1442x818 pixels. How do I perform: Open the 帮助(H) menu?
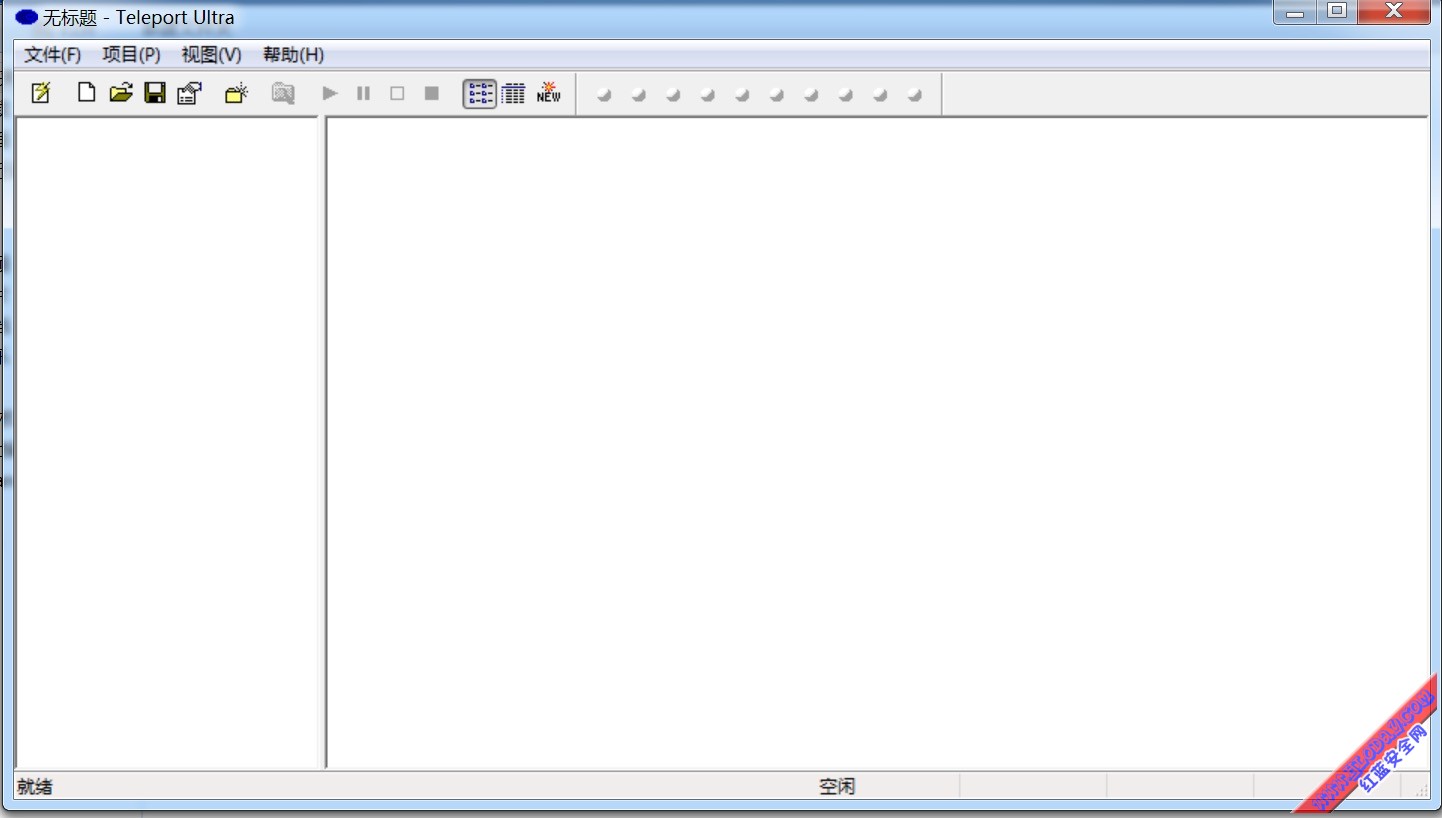point(293,55)
